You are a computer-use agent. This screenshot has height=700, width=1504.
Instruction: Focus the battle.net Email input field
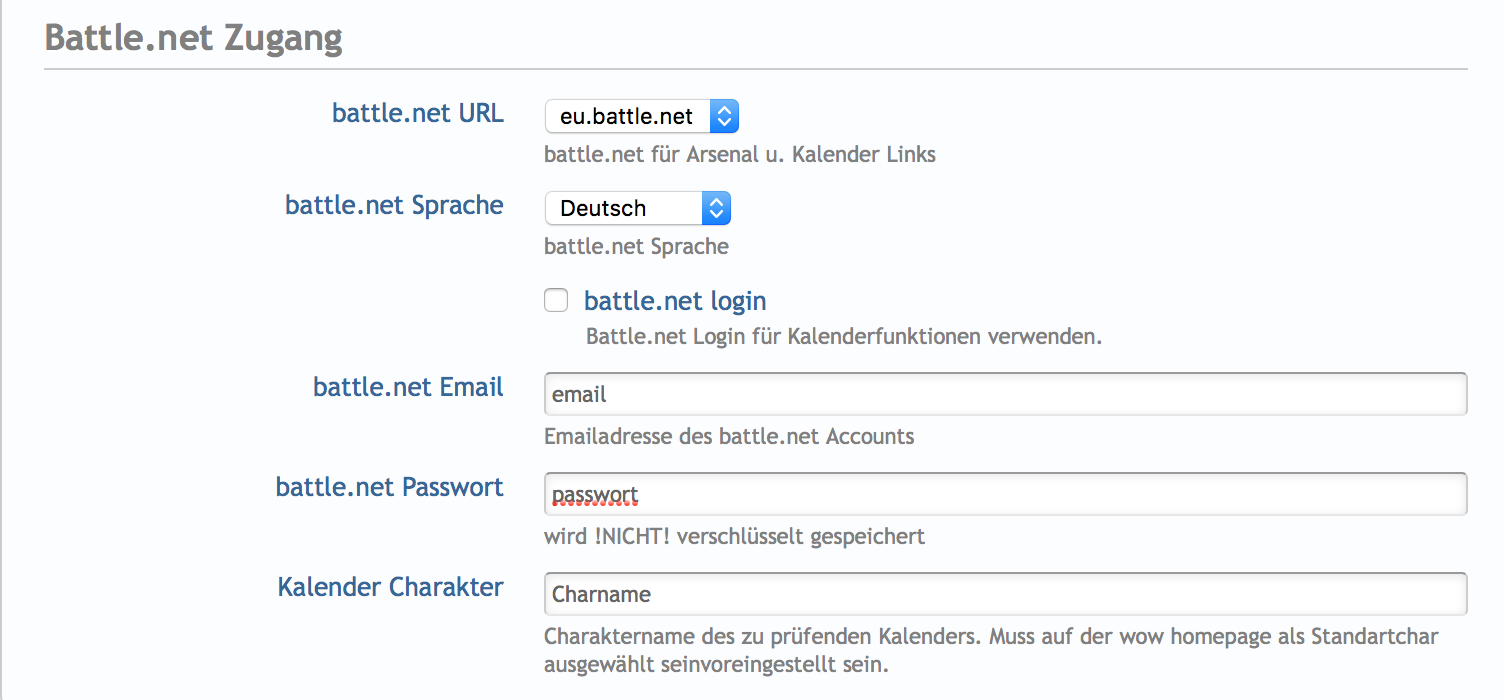point(1005,394)
